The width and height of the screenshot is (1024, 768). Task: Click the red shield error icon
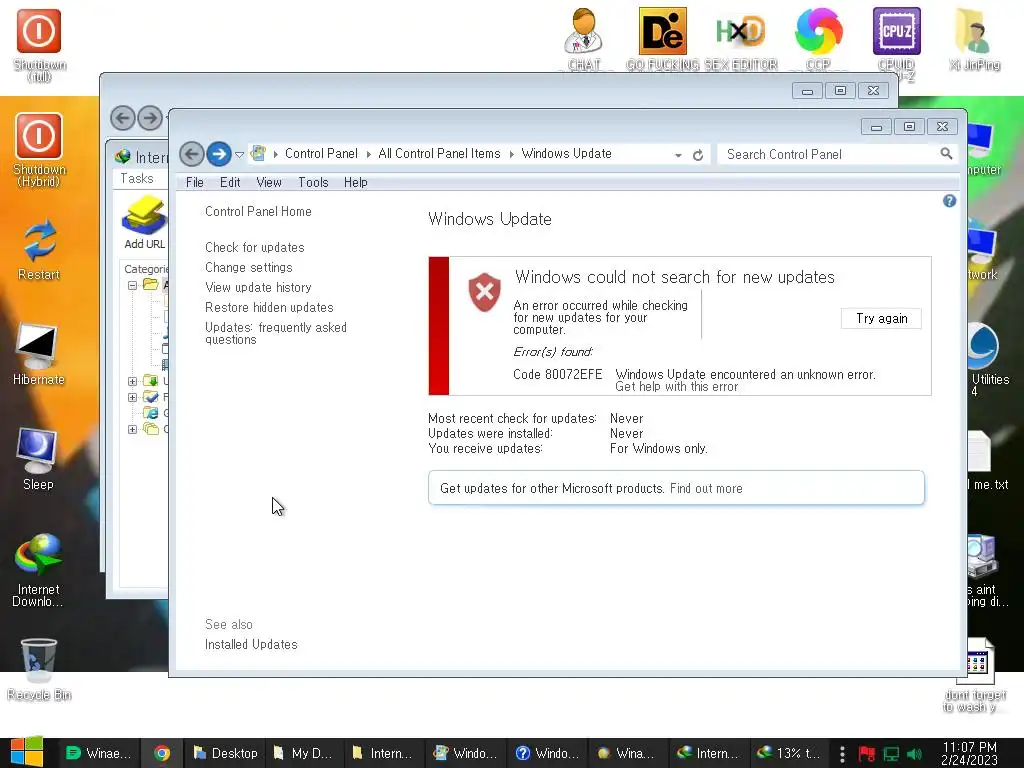(485, 292)
